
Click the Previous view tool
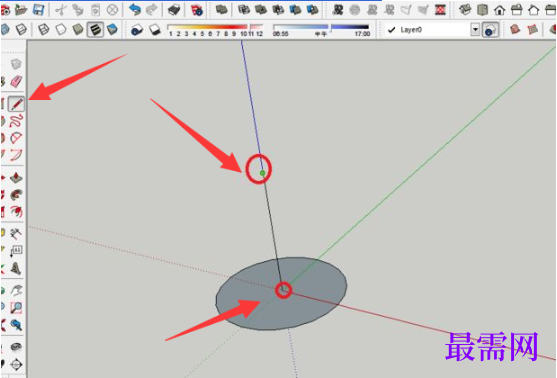[16, 325]
